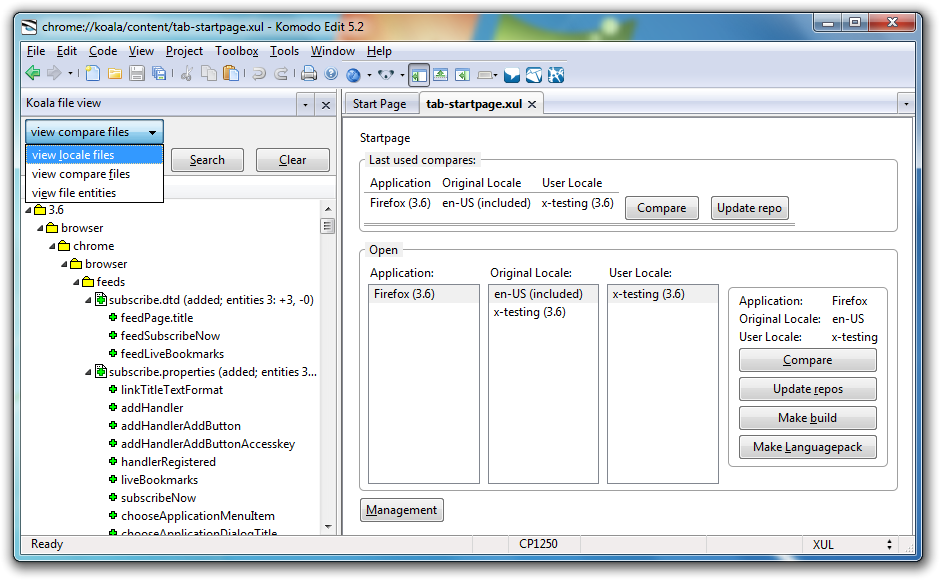Click the Paste clipboard icon
The image size is (940, 581).
(231, 74)
